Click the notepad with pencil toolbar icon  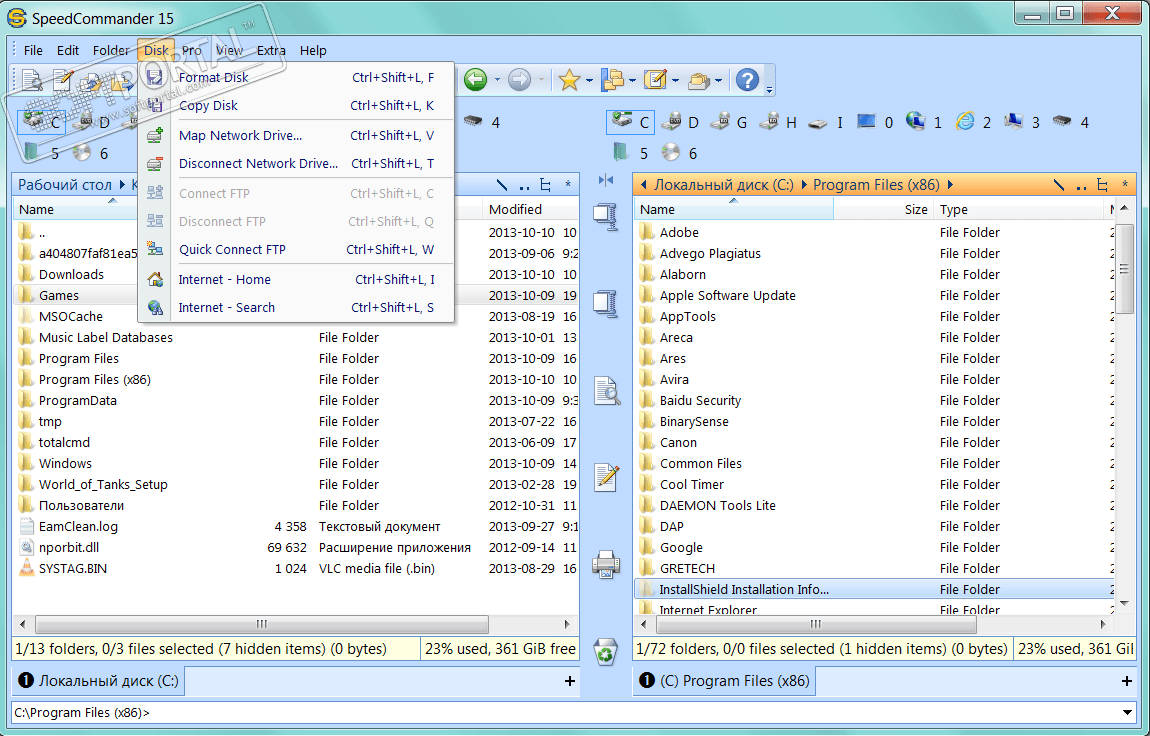[654, 79]
